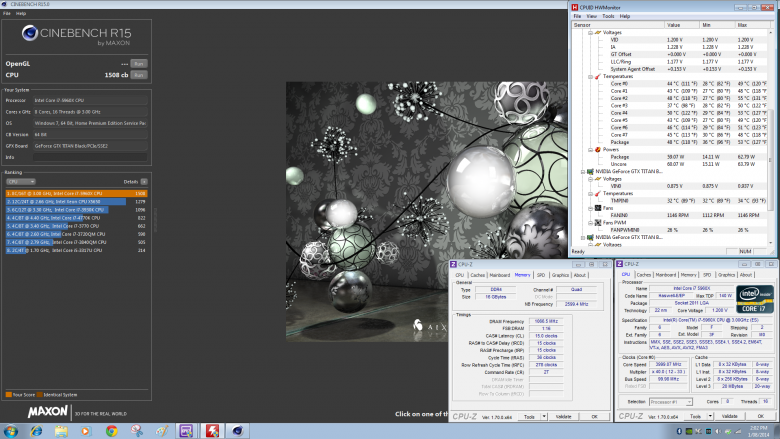Switch to Memory tab in right CPU-Z
The image size is (780, 439).
coord(688,275)
